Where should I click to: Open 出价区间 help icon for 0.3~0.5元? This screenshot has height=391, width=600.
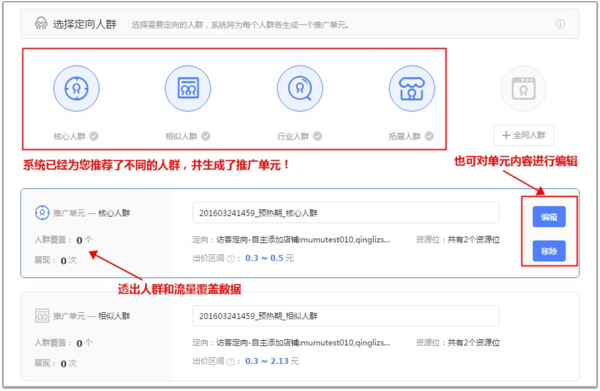click(x=230, y=259)
